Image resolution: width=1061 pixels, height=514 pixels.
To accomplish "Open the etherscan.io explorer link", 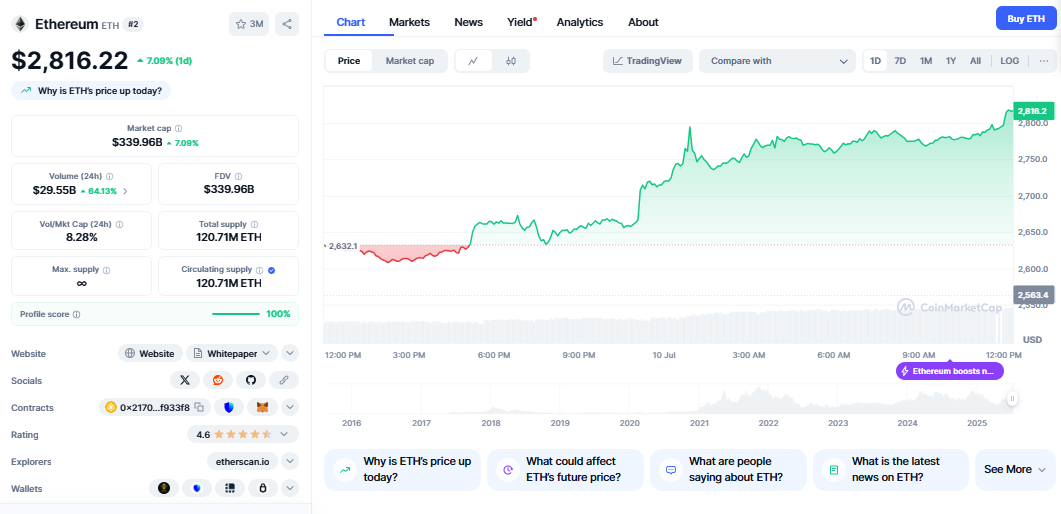I will (x=242, y=461).
